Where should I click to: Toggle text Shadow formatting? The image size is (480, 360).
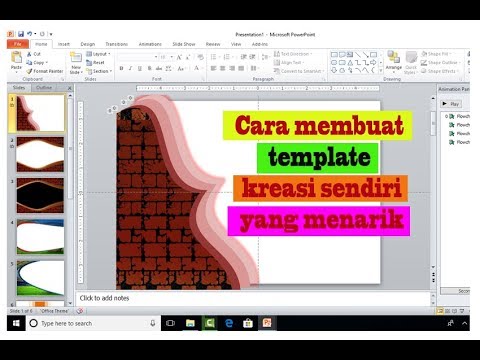pos(149,68)
